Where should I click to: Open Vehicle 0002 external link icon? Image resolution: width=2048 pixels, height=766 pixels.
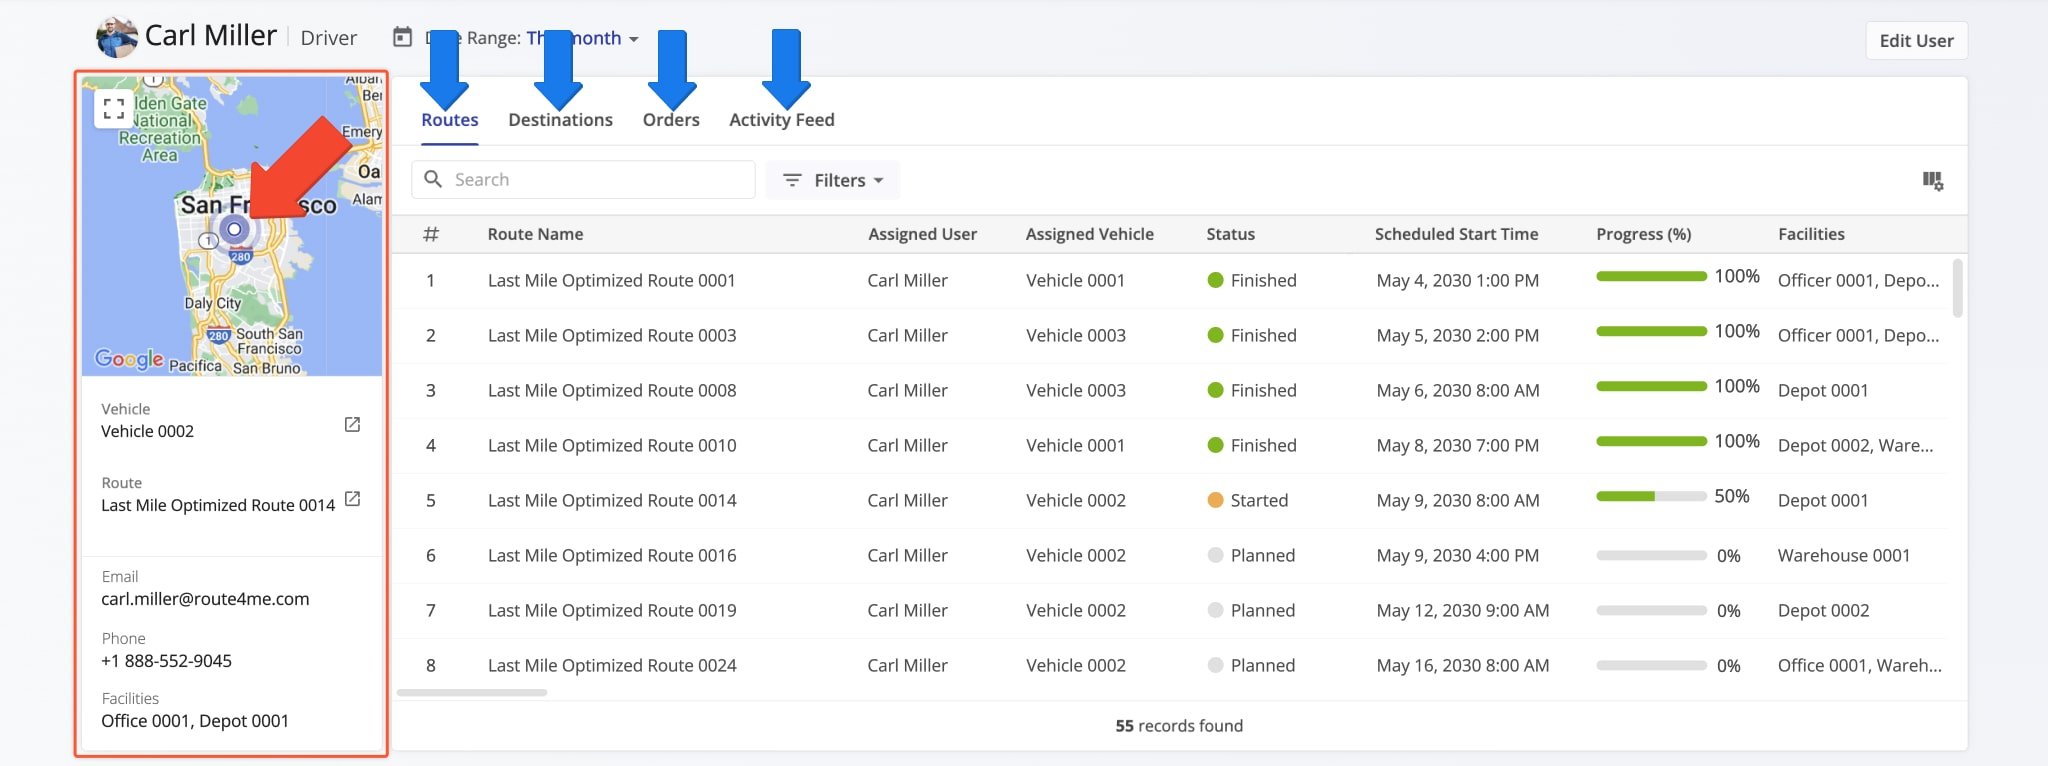[352, 425]
